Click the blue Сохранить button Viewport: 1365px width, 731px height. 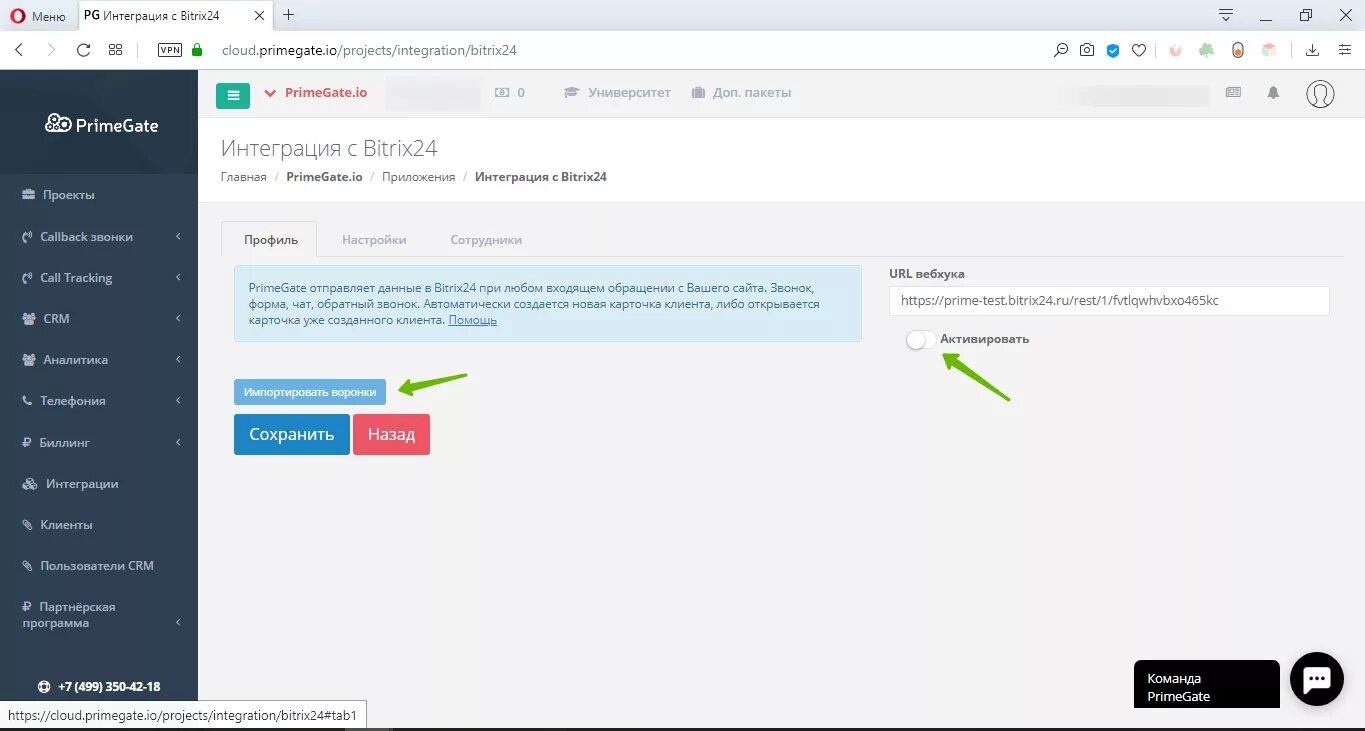click(291, 435)
